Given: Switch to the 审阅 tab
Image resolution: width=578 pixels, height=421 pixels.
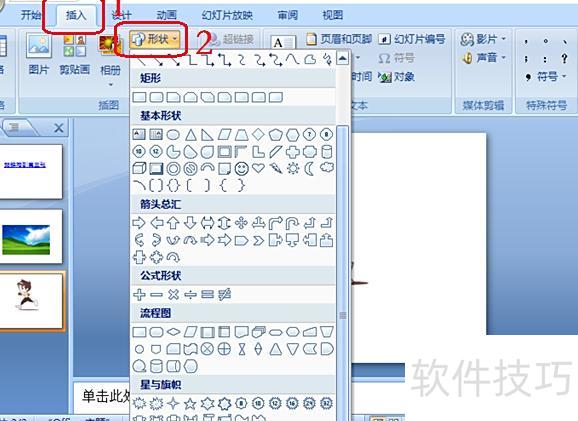Looking at the screenshot, I should point(288,15).
